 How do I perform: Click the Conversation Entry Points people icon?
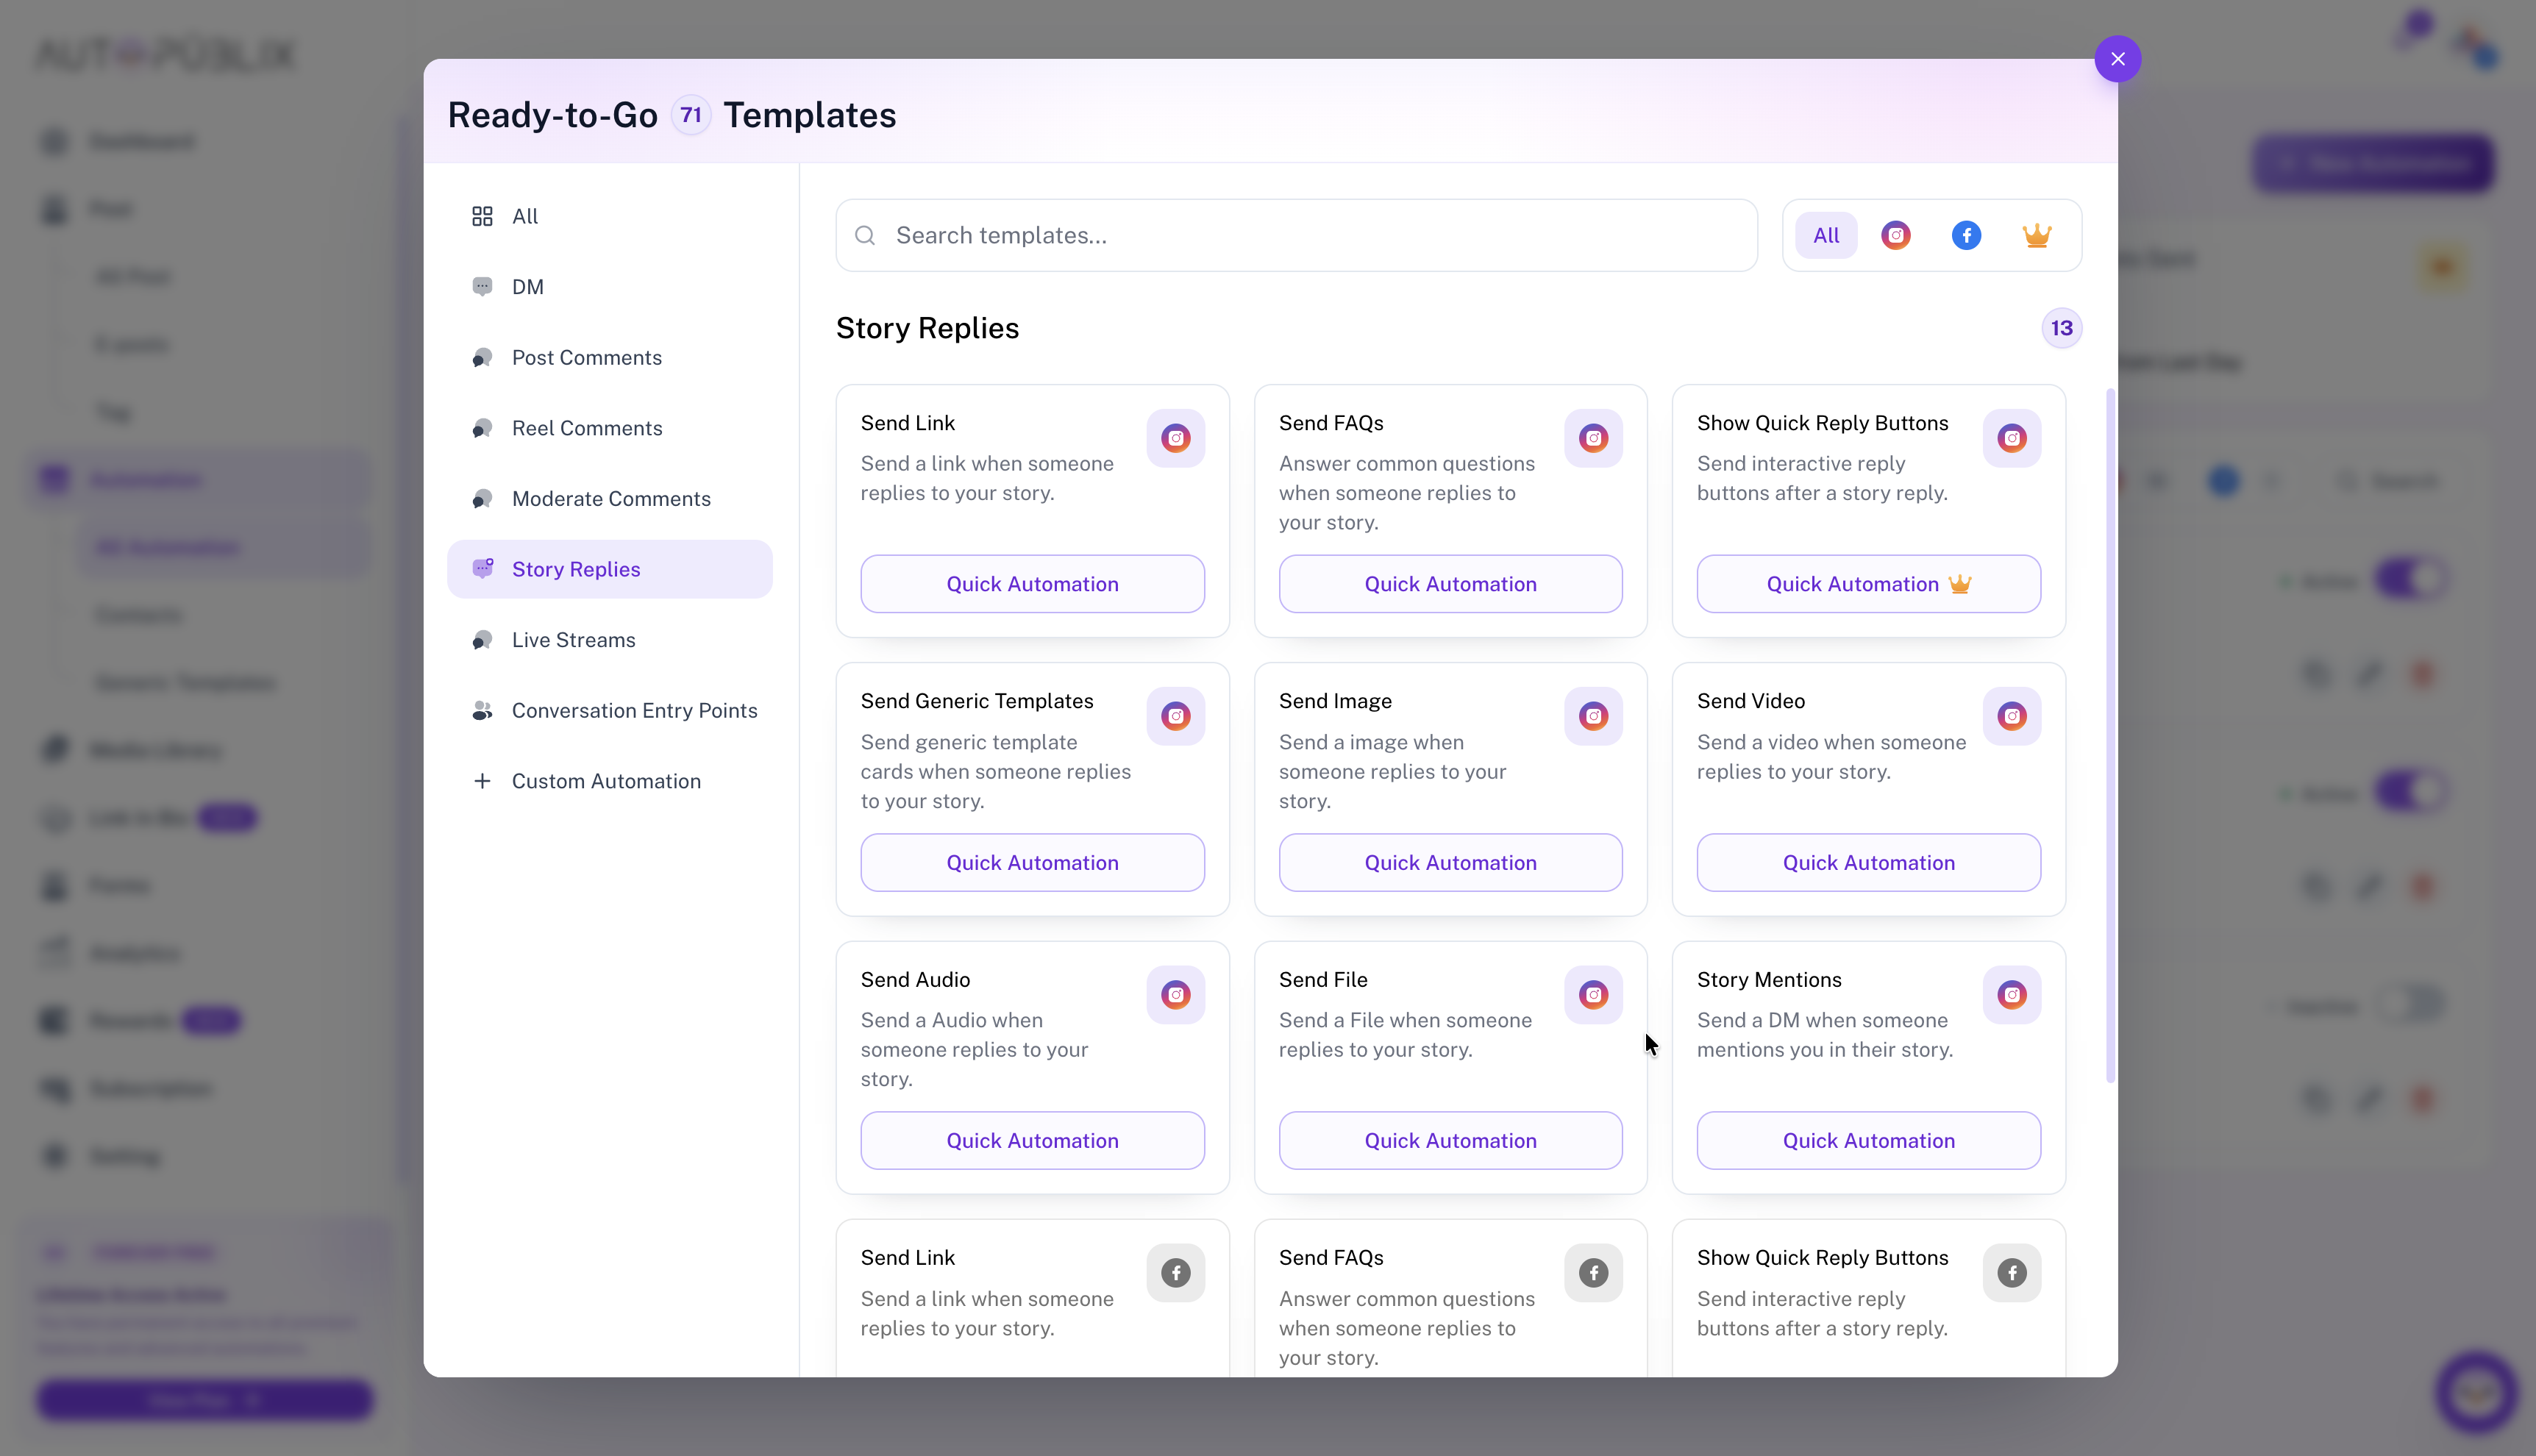(482, 710)
